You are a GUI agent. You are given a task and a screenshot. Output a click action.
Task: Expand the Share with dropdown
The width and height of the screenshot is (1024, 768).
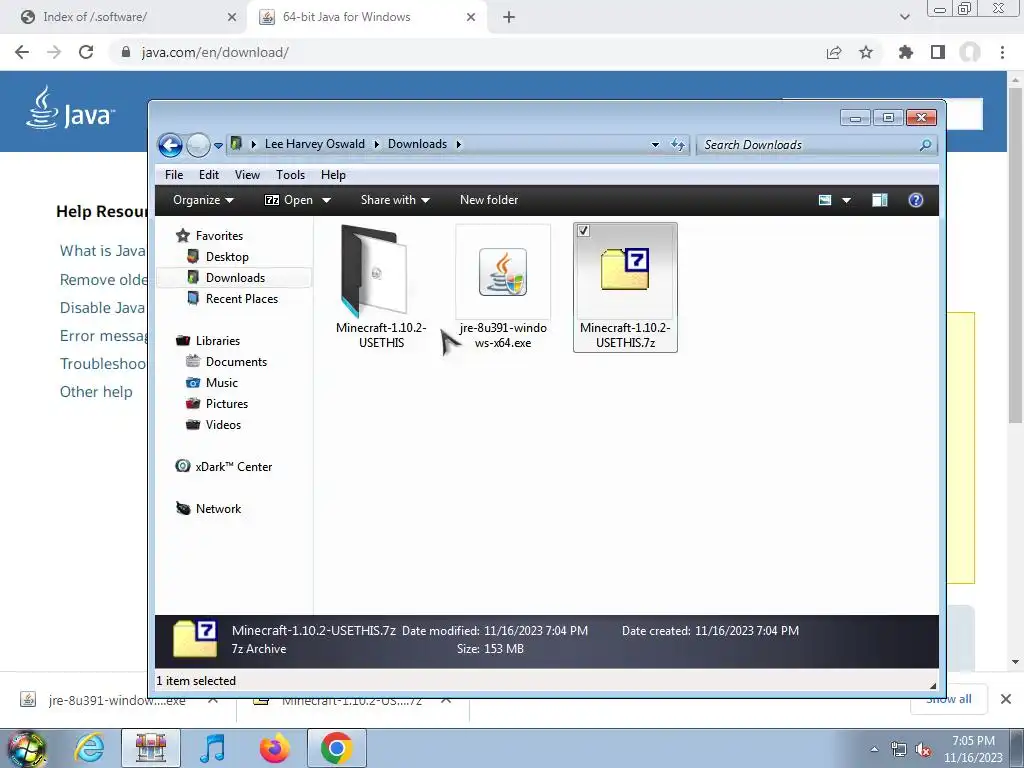coord(395,200)
